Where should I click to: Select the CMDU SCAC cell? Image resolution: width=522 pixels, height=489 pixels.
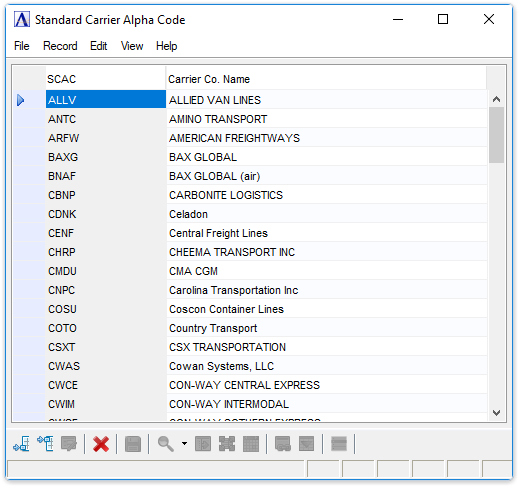point(106,271)
